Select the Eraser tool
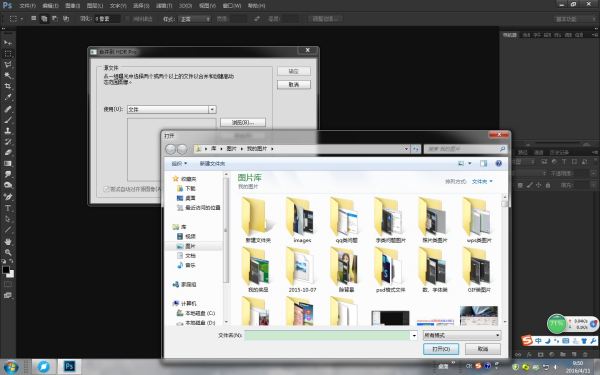 click(8, 153)
